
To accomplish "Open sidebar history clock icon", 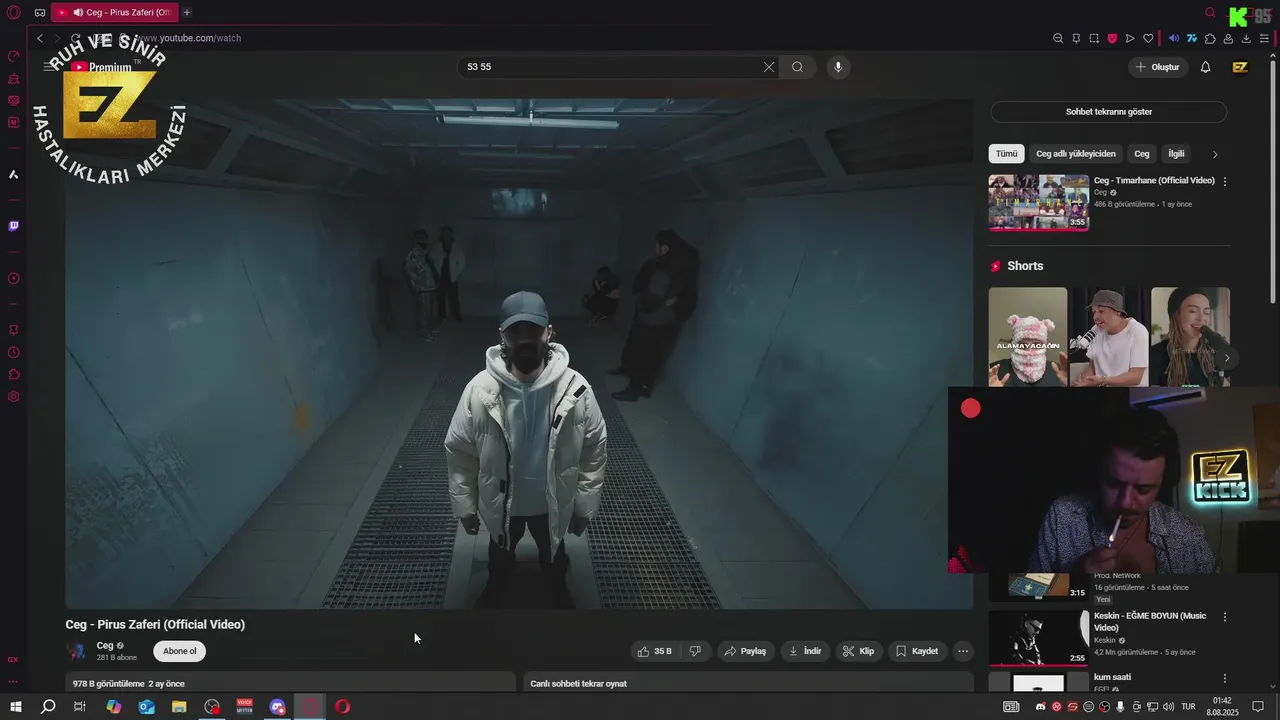I will [14, 352].
